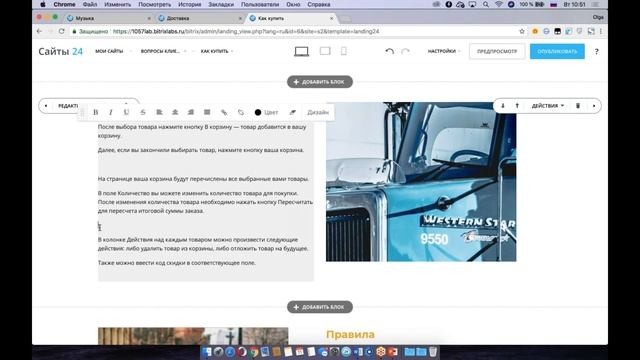Image resolution: width=640 pixels, height=360 pixels.
Task: Click the Правила heading
Action: click(350, 335)
